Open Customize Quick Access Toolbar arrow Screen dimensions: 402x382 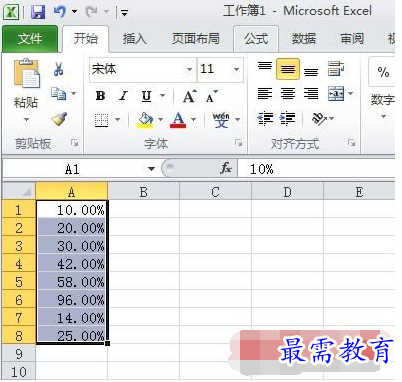point(125,13)
